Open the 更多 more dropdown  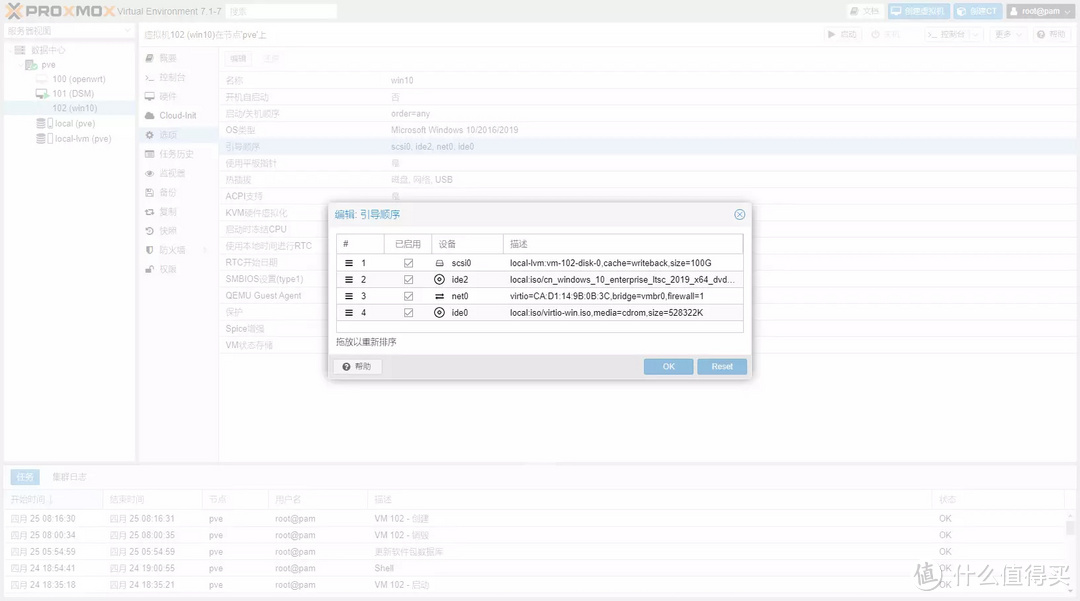(1008, 34)
